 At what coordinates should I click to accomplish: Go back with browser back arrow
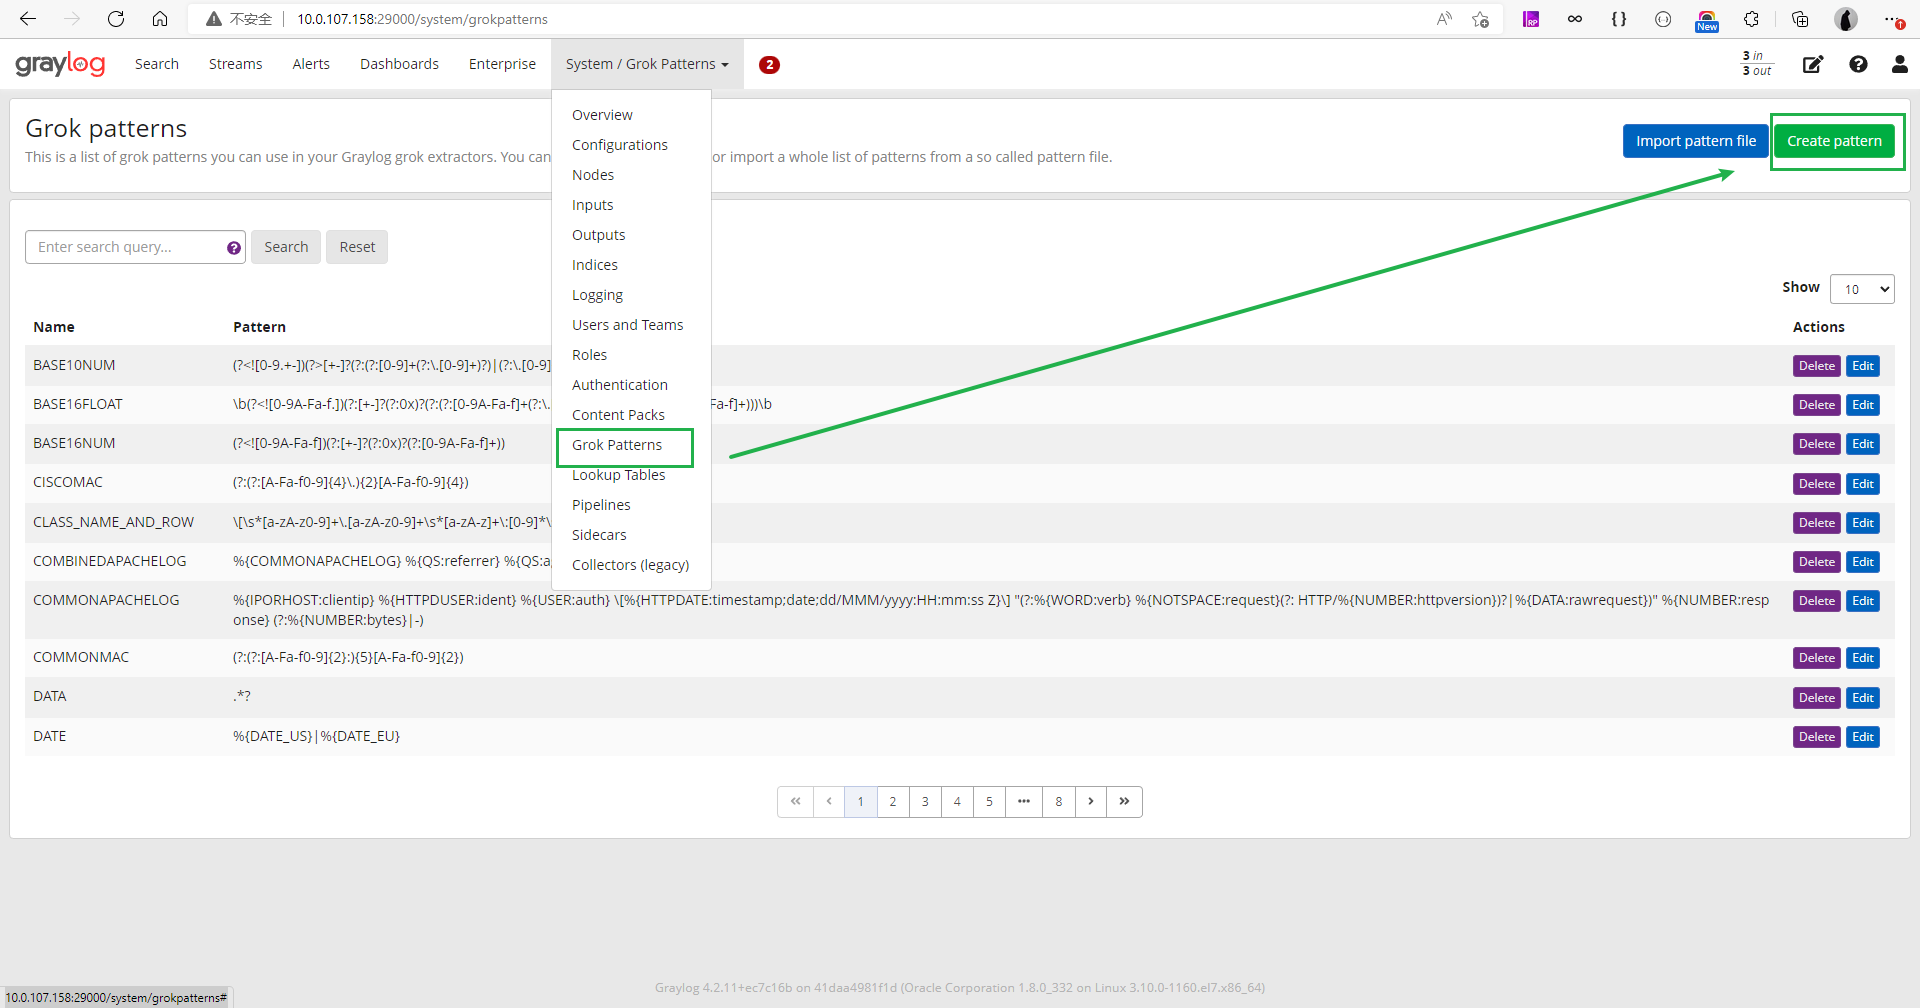click(28, 19)
